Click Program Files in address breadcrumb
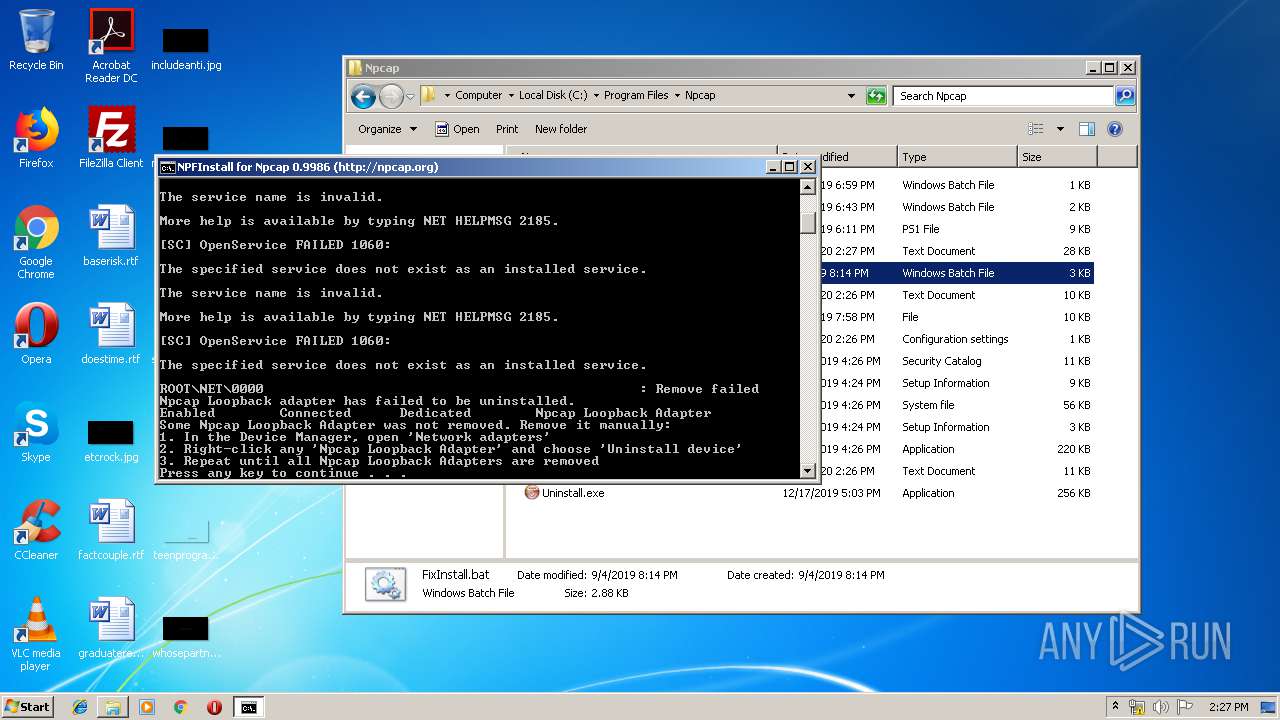Viewport: 1280px width, 720px height. [636, 96]
